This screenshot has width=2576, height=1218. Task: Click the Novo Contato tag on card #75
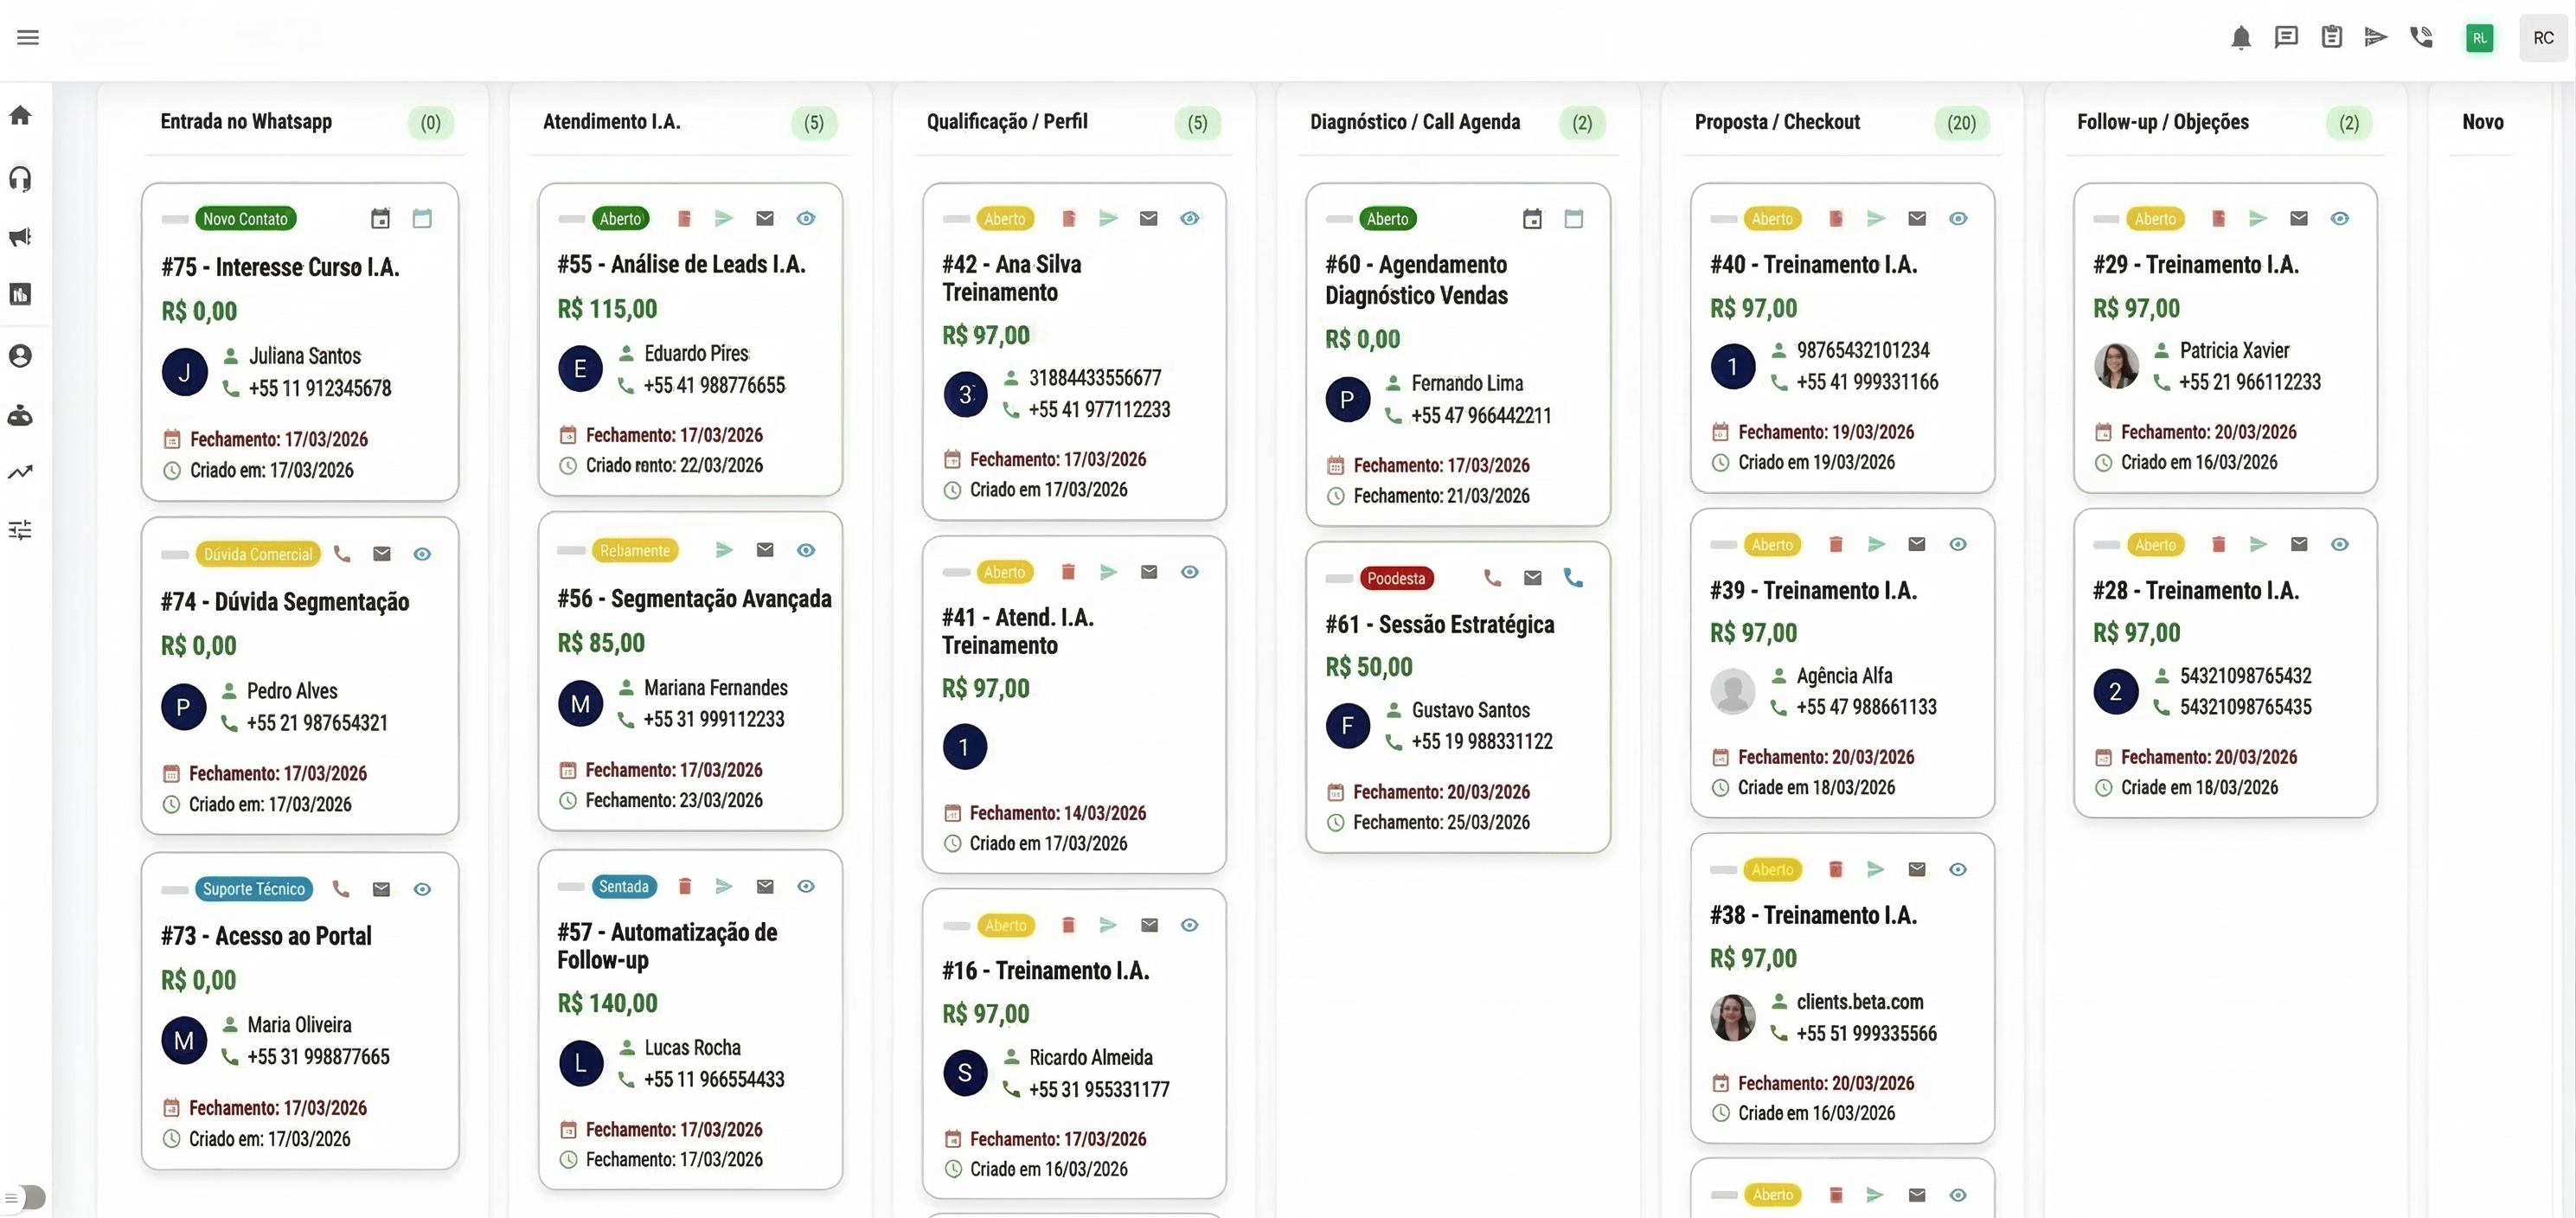245,219
